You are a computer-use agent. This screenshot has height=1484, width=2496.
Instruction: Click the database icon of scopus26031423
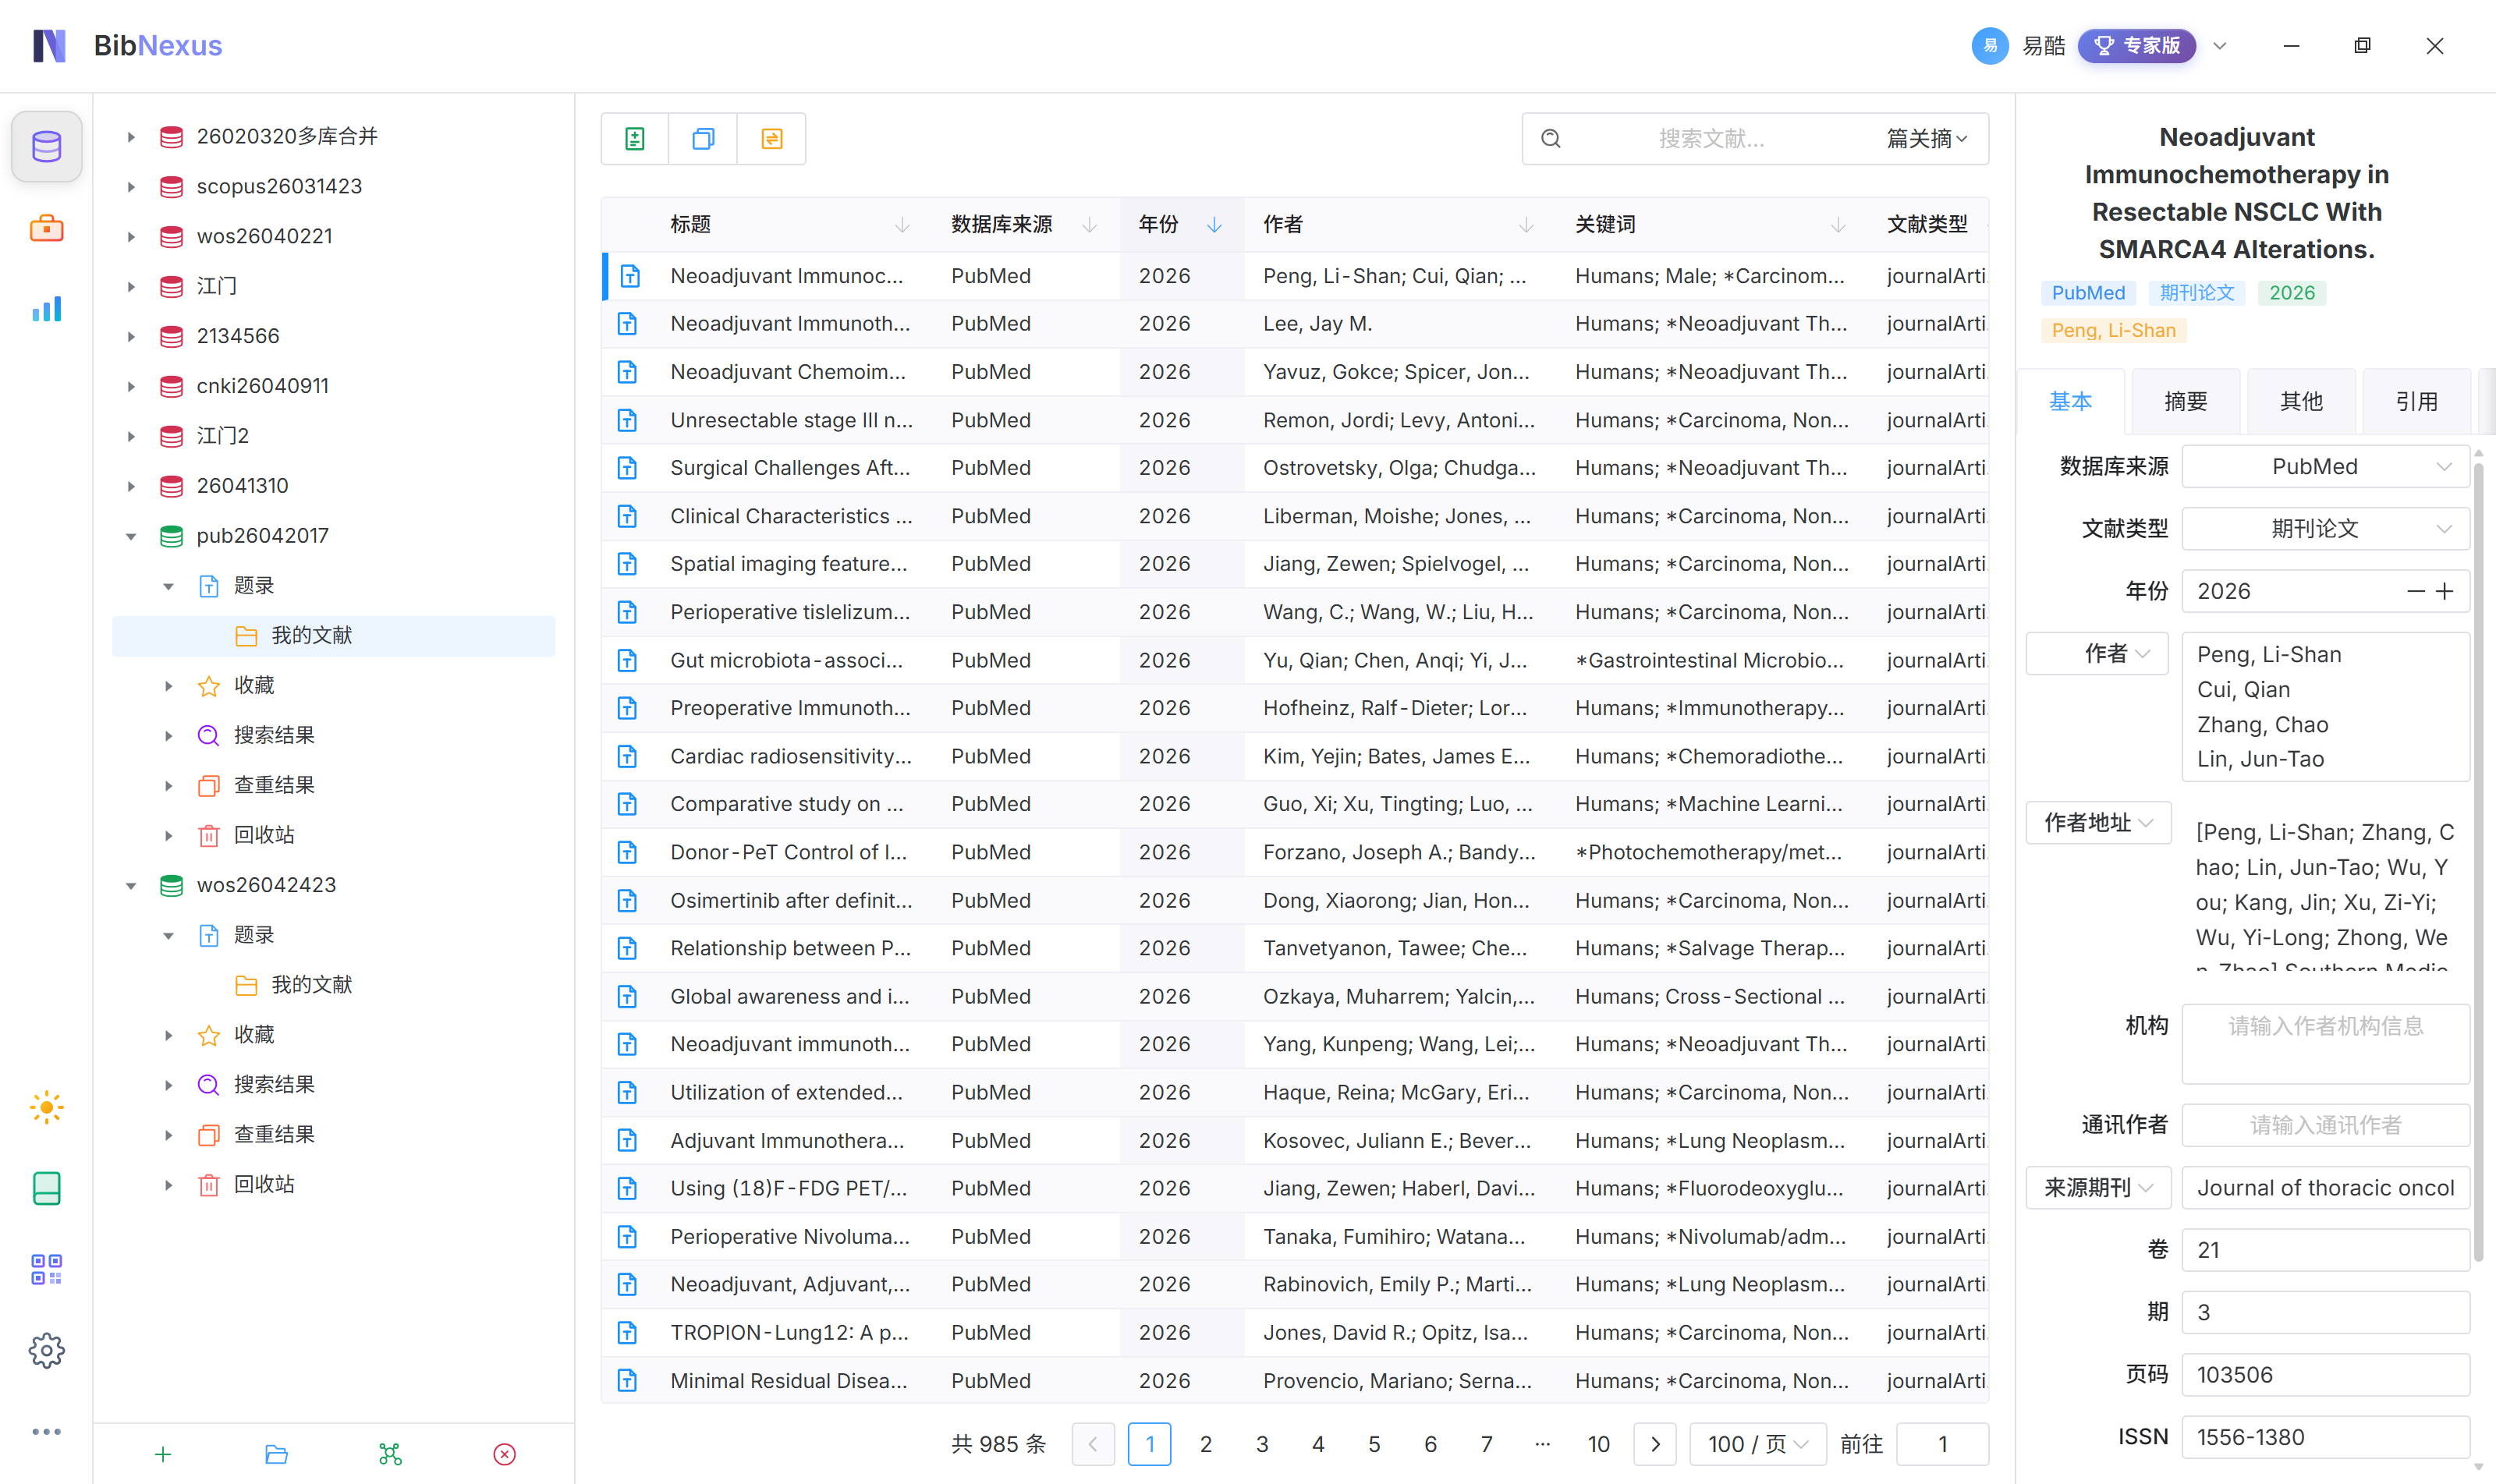172,187
